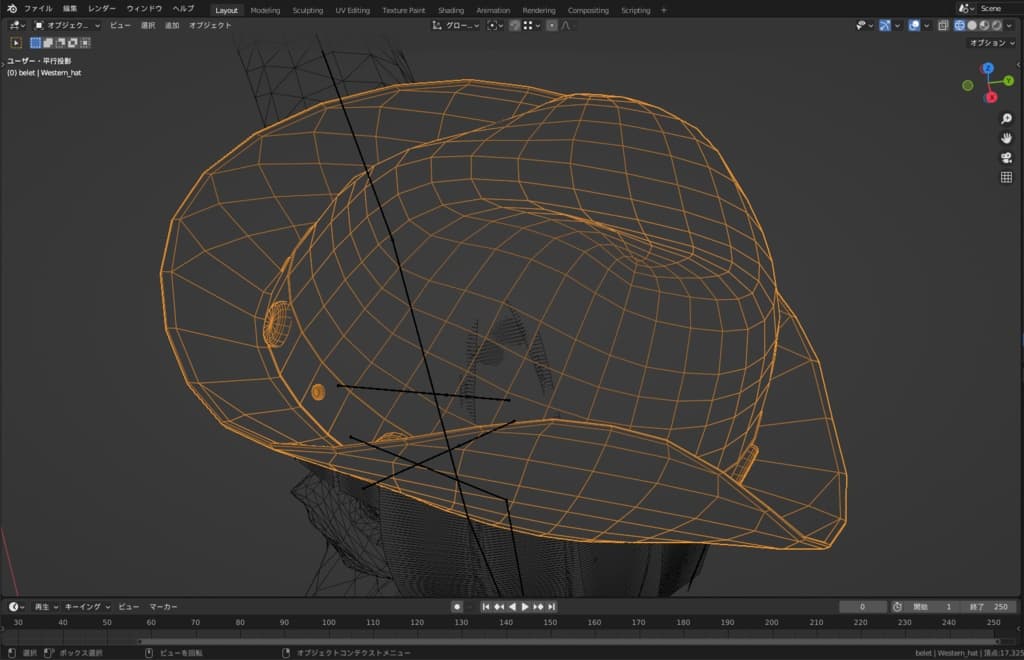Expand the オプション dropdown
The image size is (1024, 660).
click(991, 43)
